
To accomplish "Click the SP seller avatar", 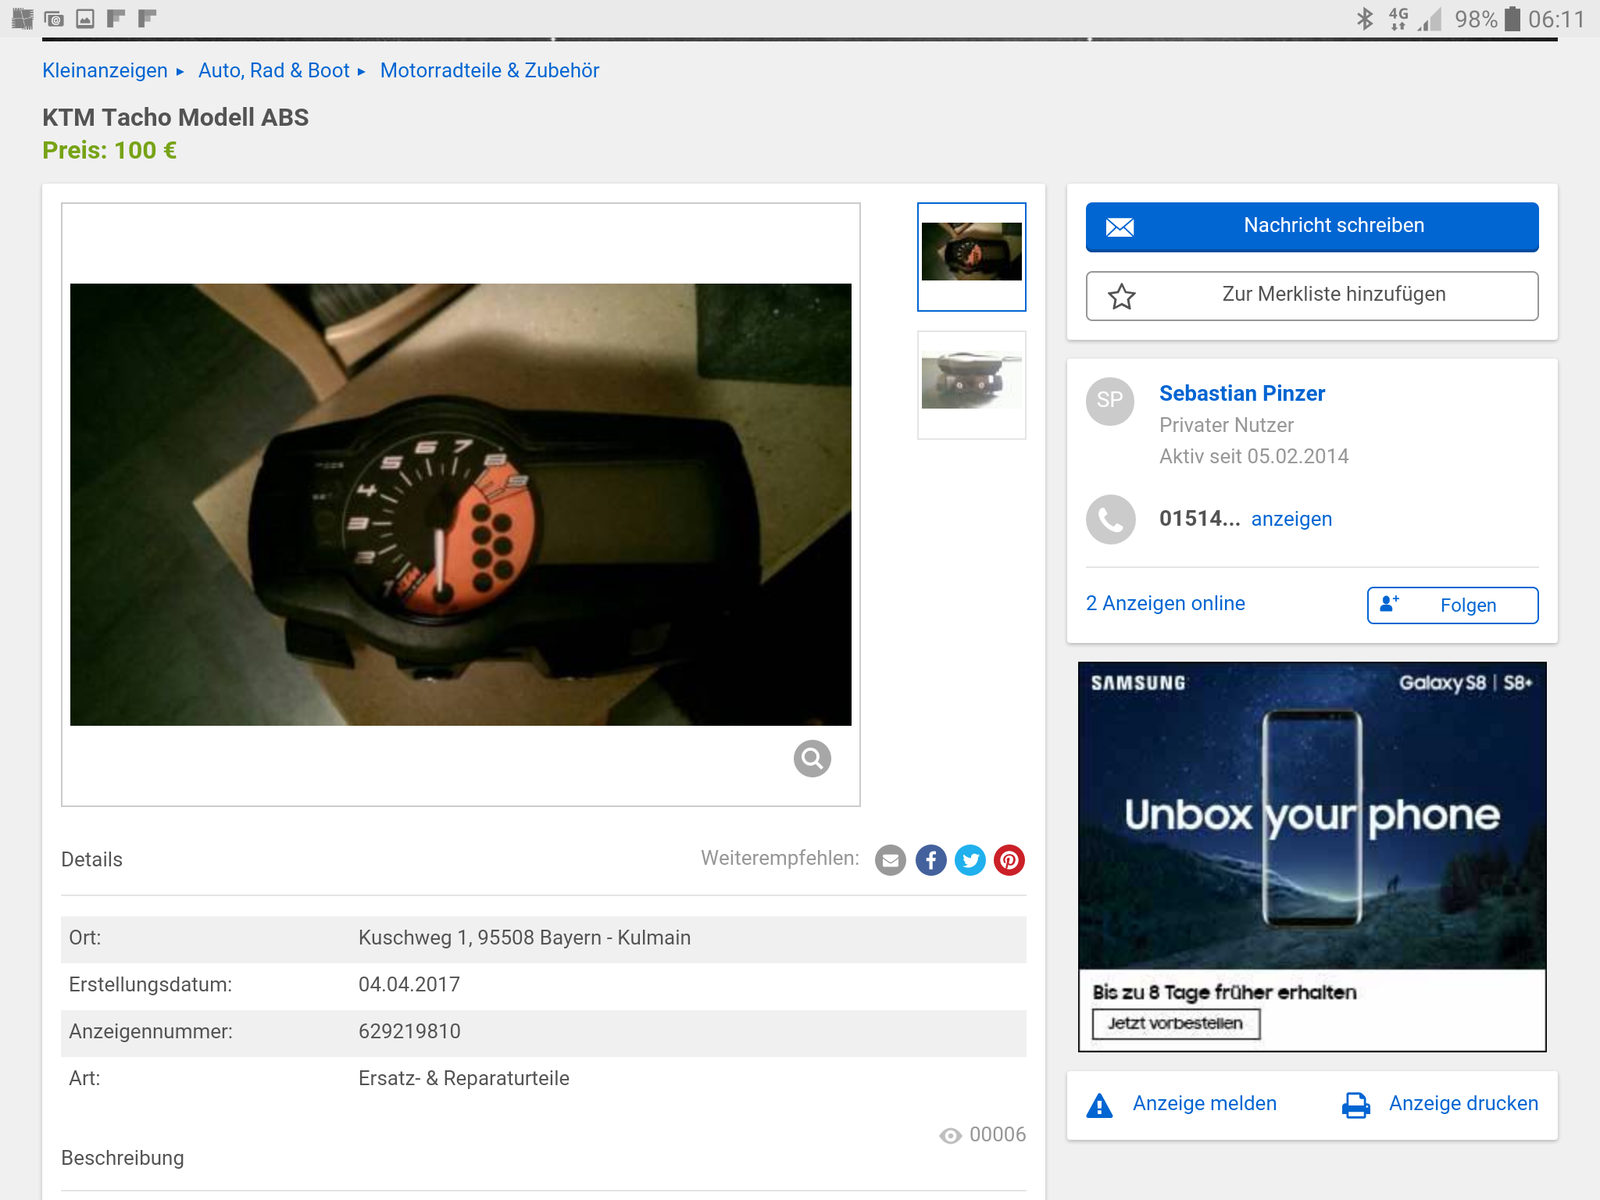I will click(x=1110, y=401).
